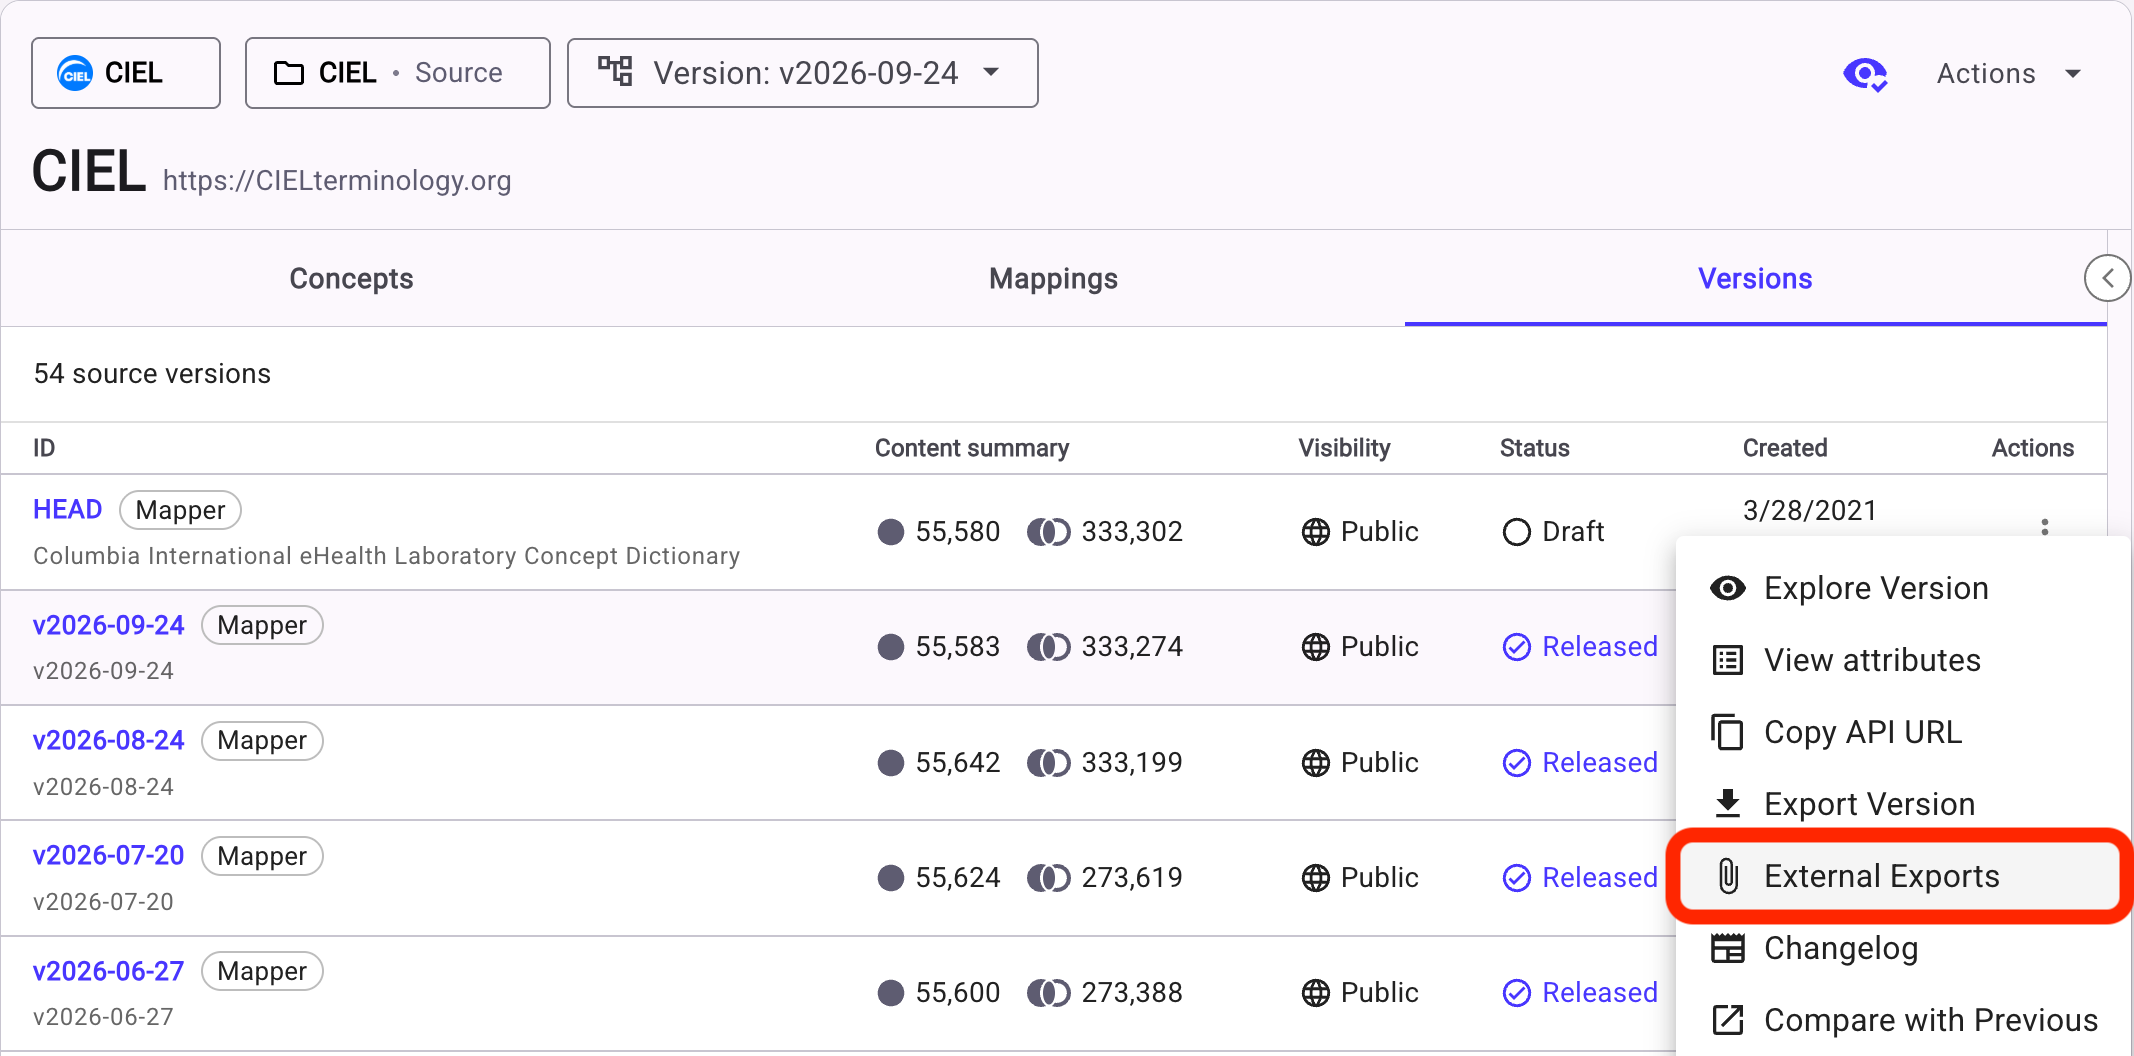Viewport: 2134px width, 1056px height.
Task: Open the v2026-07-20 version link
Action: (x=109, y=855)
